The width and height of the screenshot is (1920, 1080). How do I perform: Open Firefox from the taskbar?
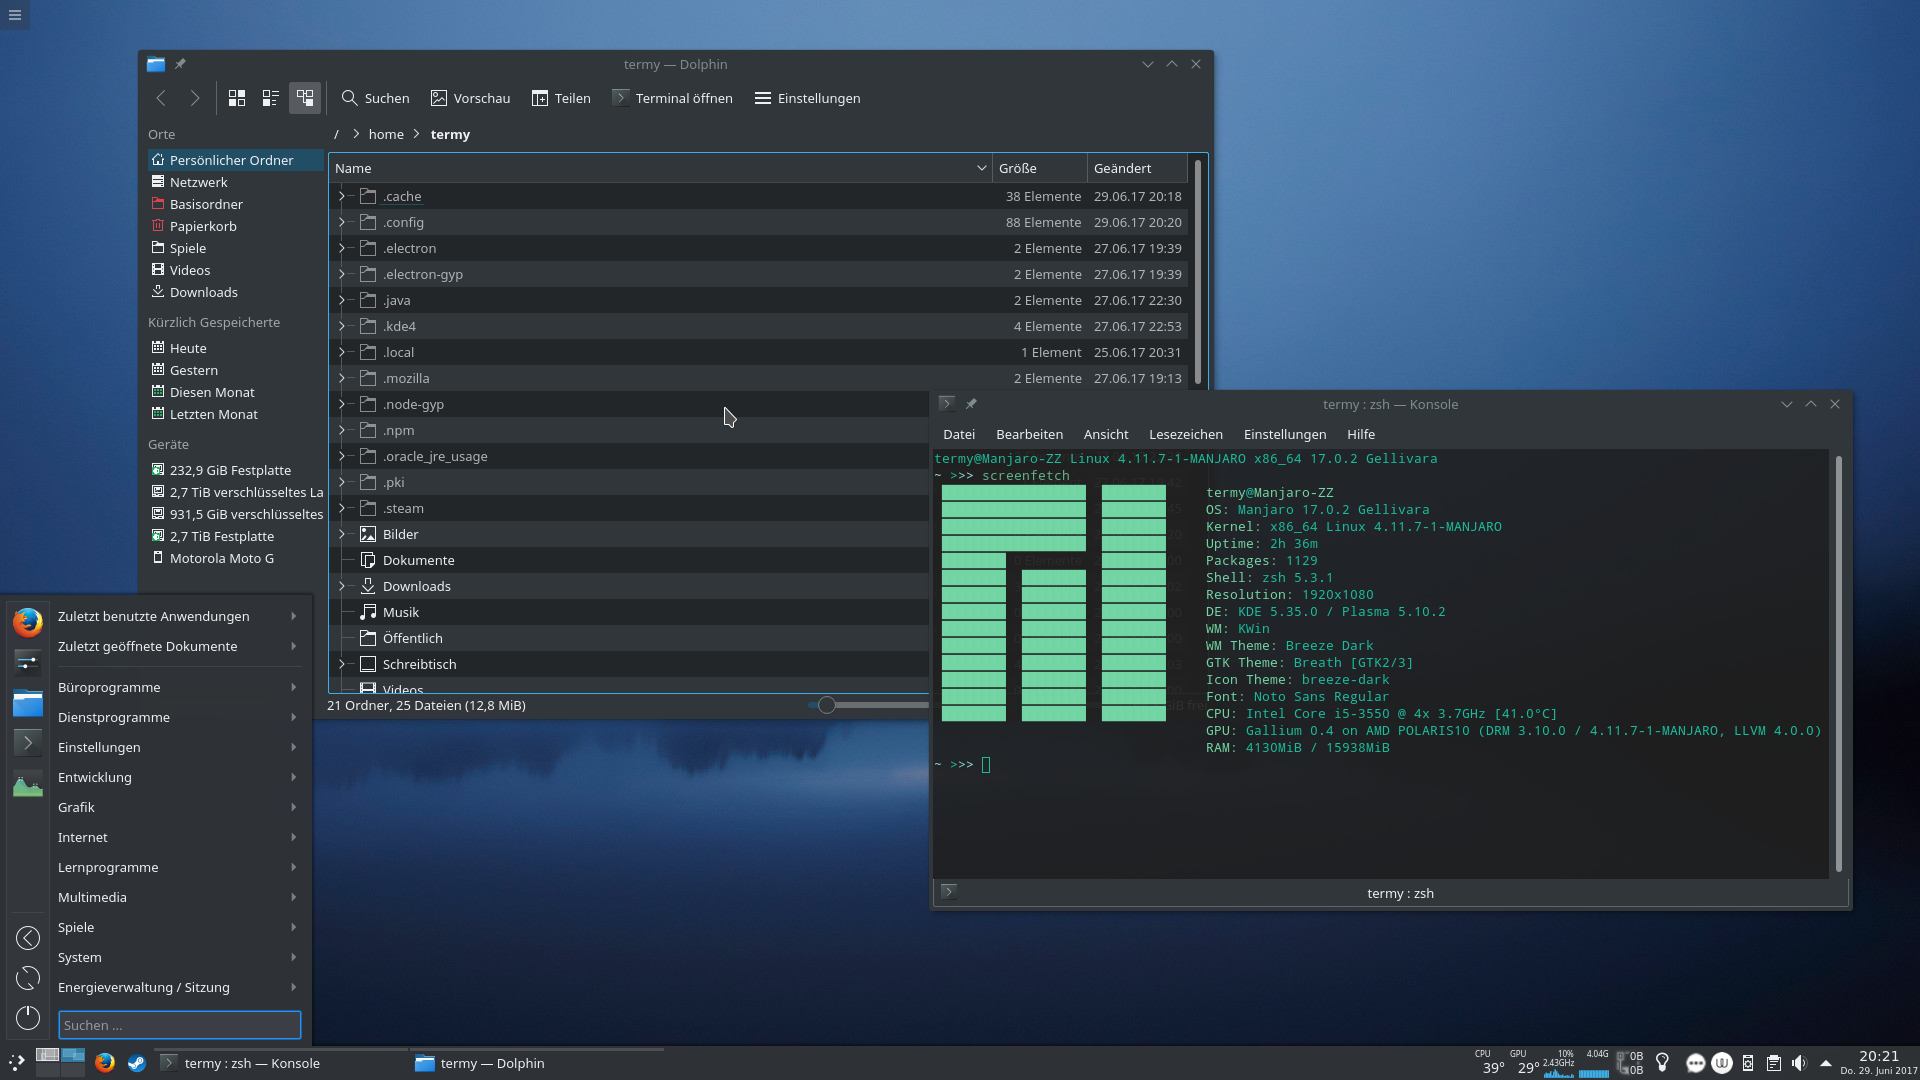pyautogui.click(x=105, y=1063)
